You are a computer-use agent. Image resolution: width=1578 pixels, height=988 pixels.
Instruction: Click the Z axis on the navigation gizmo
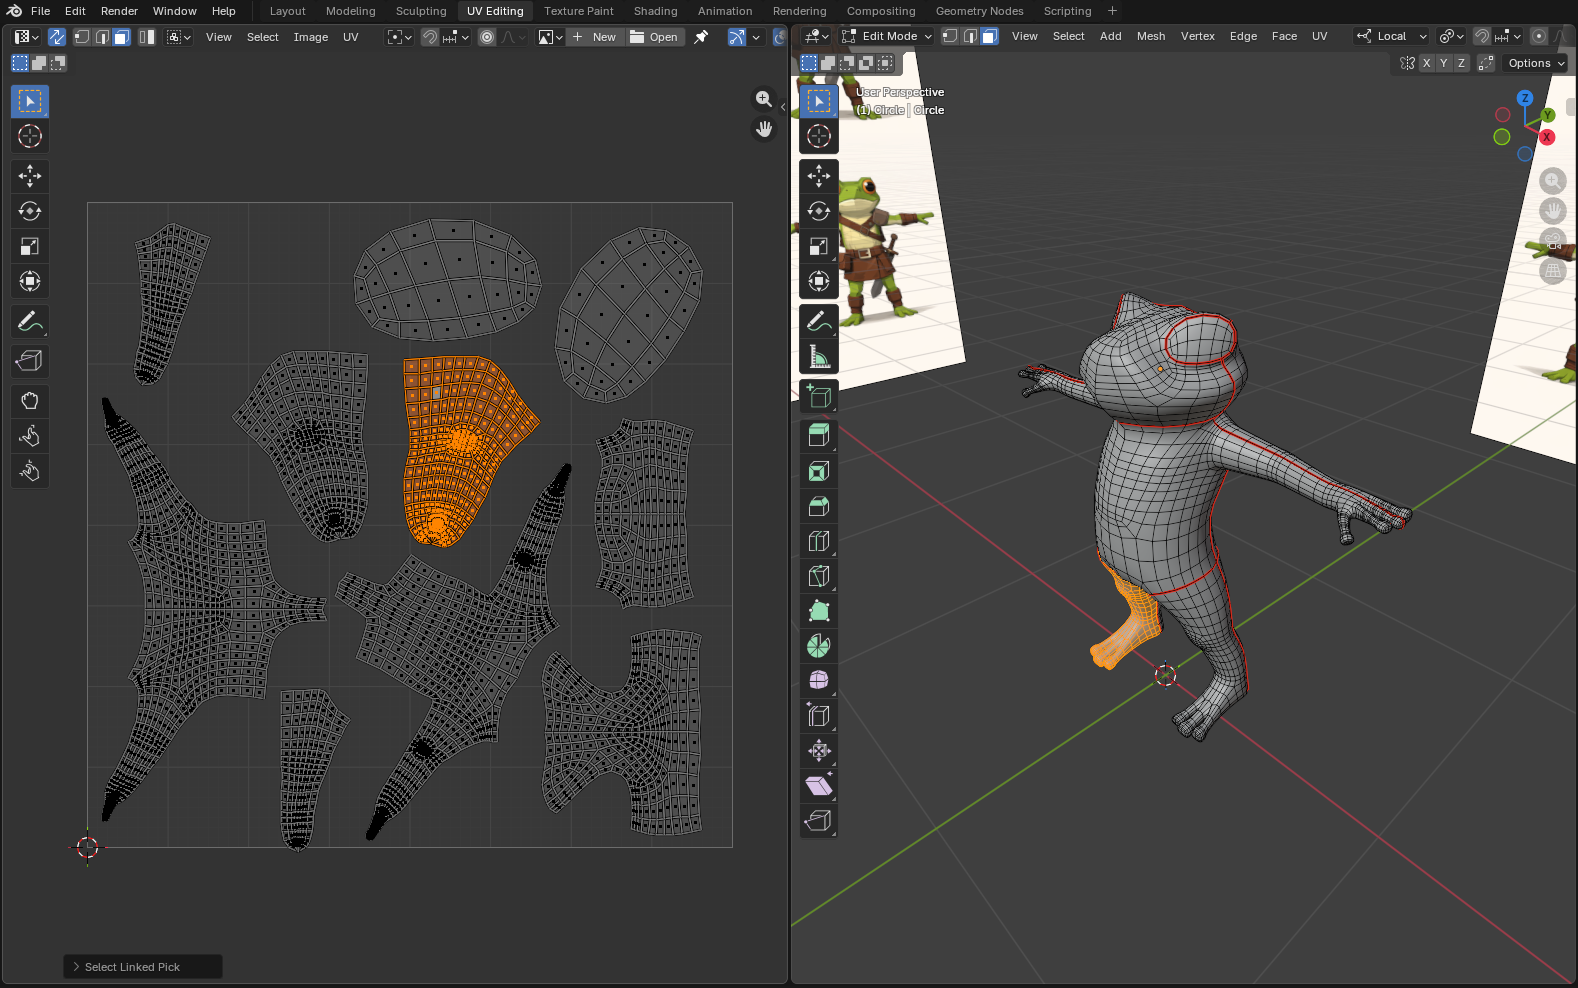1524,98
